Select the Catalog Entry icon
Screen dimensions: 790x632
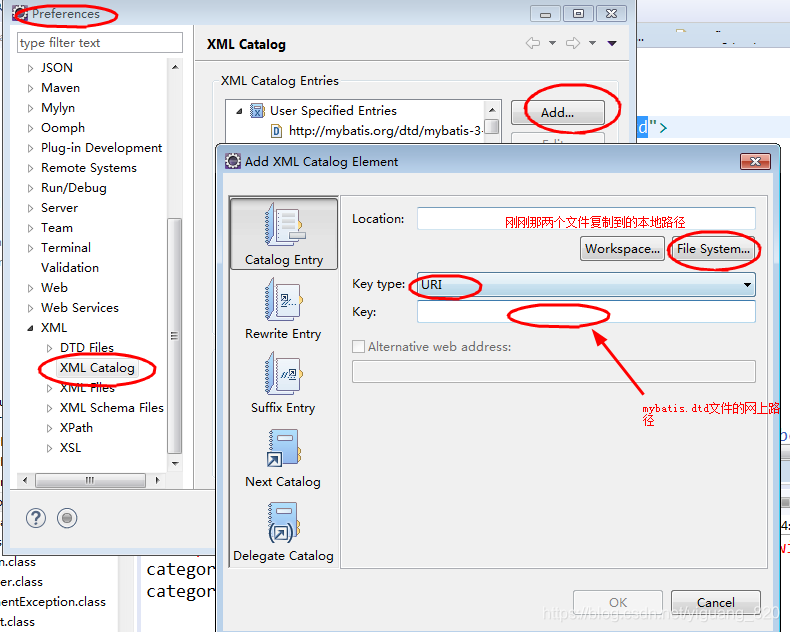coord(285,224)
